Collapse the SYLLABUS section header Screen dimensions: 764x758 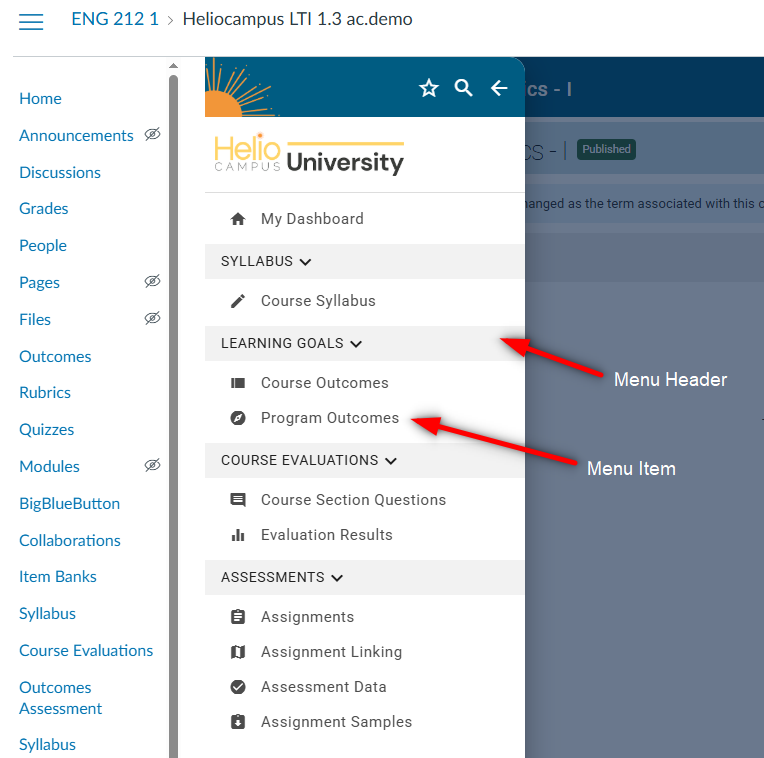coord(305,262)
